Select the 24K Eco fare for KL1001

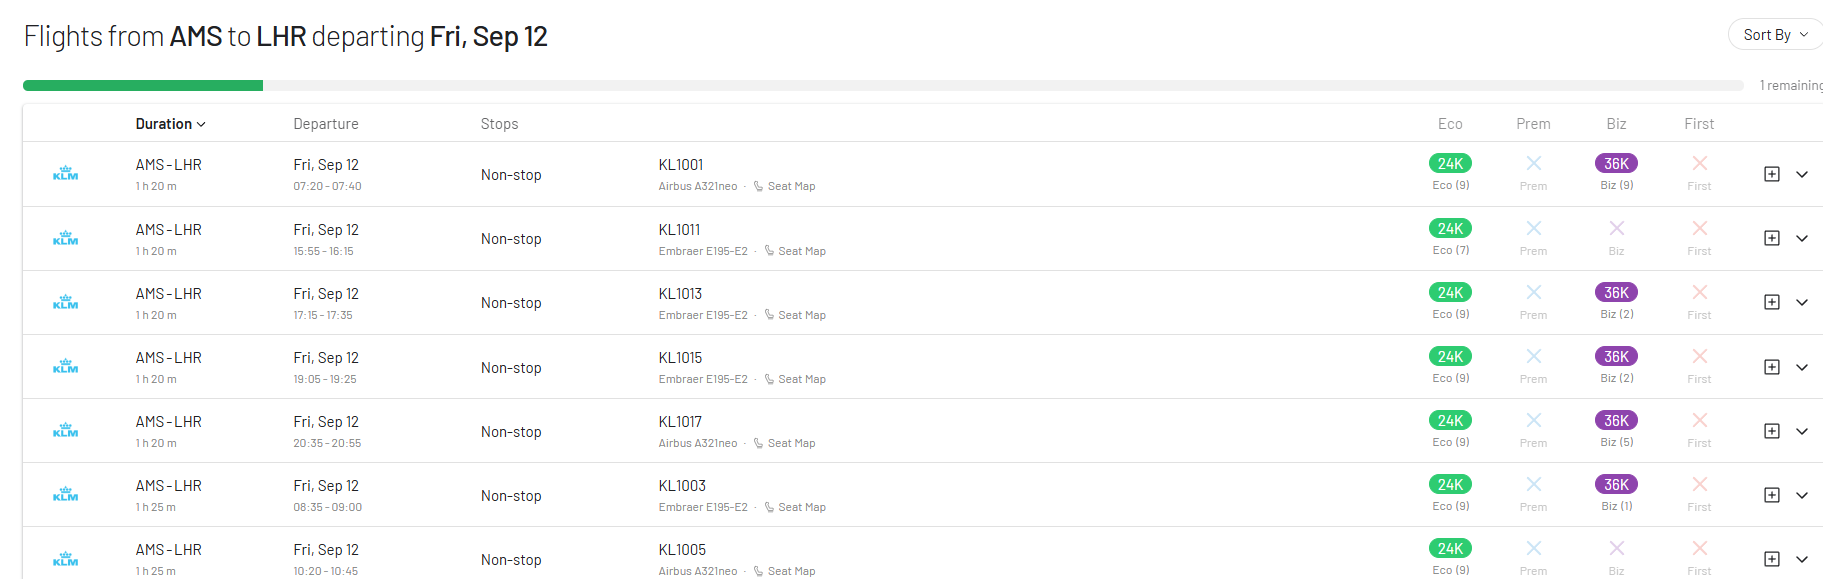[1450, 164]
